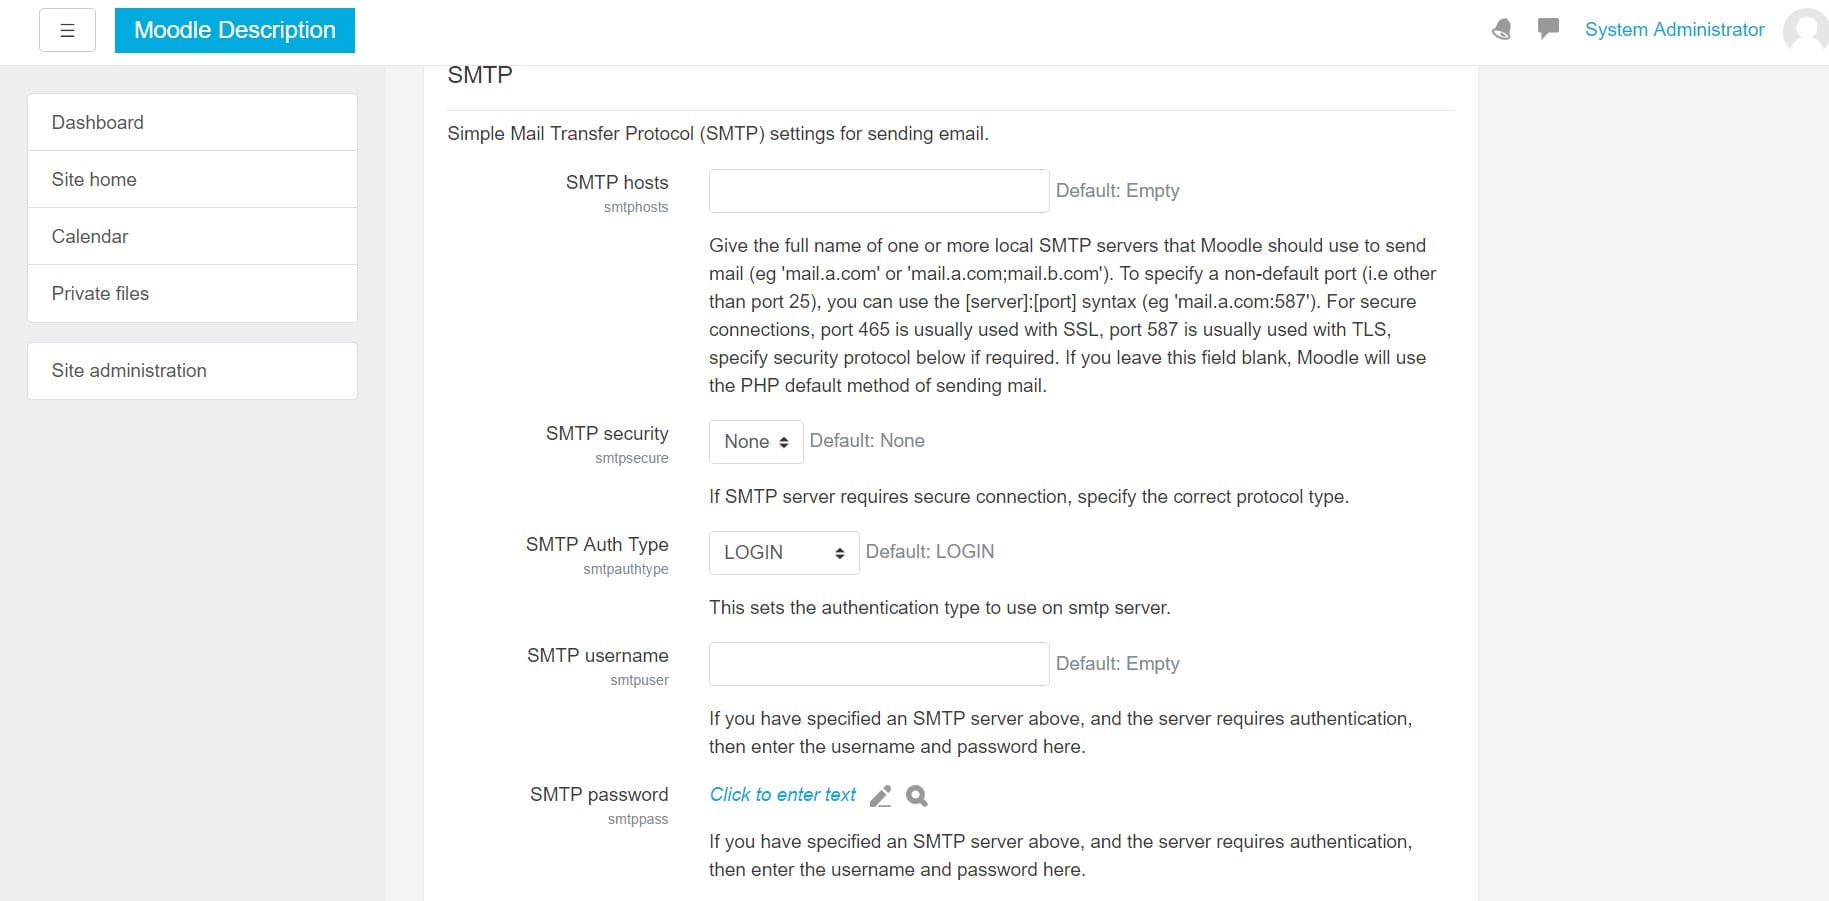The width and height of the screenshot is (1829, 901).
Task: Click the 'Click to enter text' password link
Action: (x=783, y=795)
